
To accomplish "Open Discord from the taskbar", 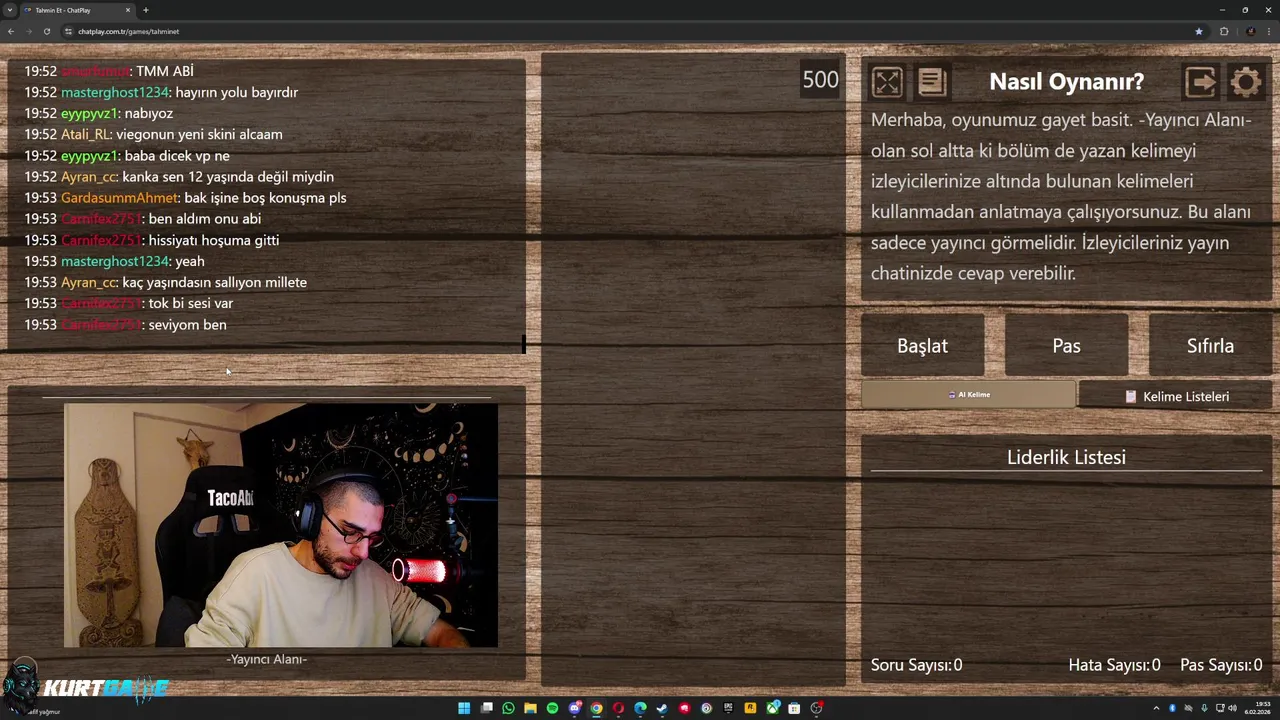I will [x=574, y=708].
